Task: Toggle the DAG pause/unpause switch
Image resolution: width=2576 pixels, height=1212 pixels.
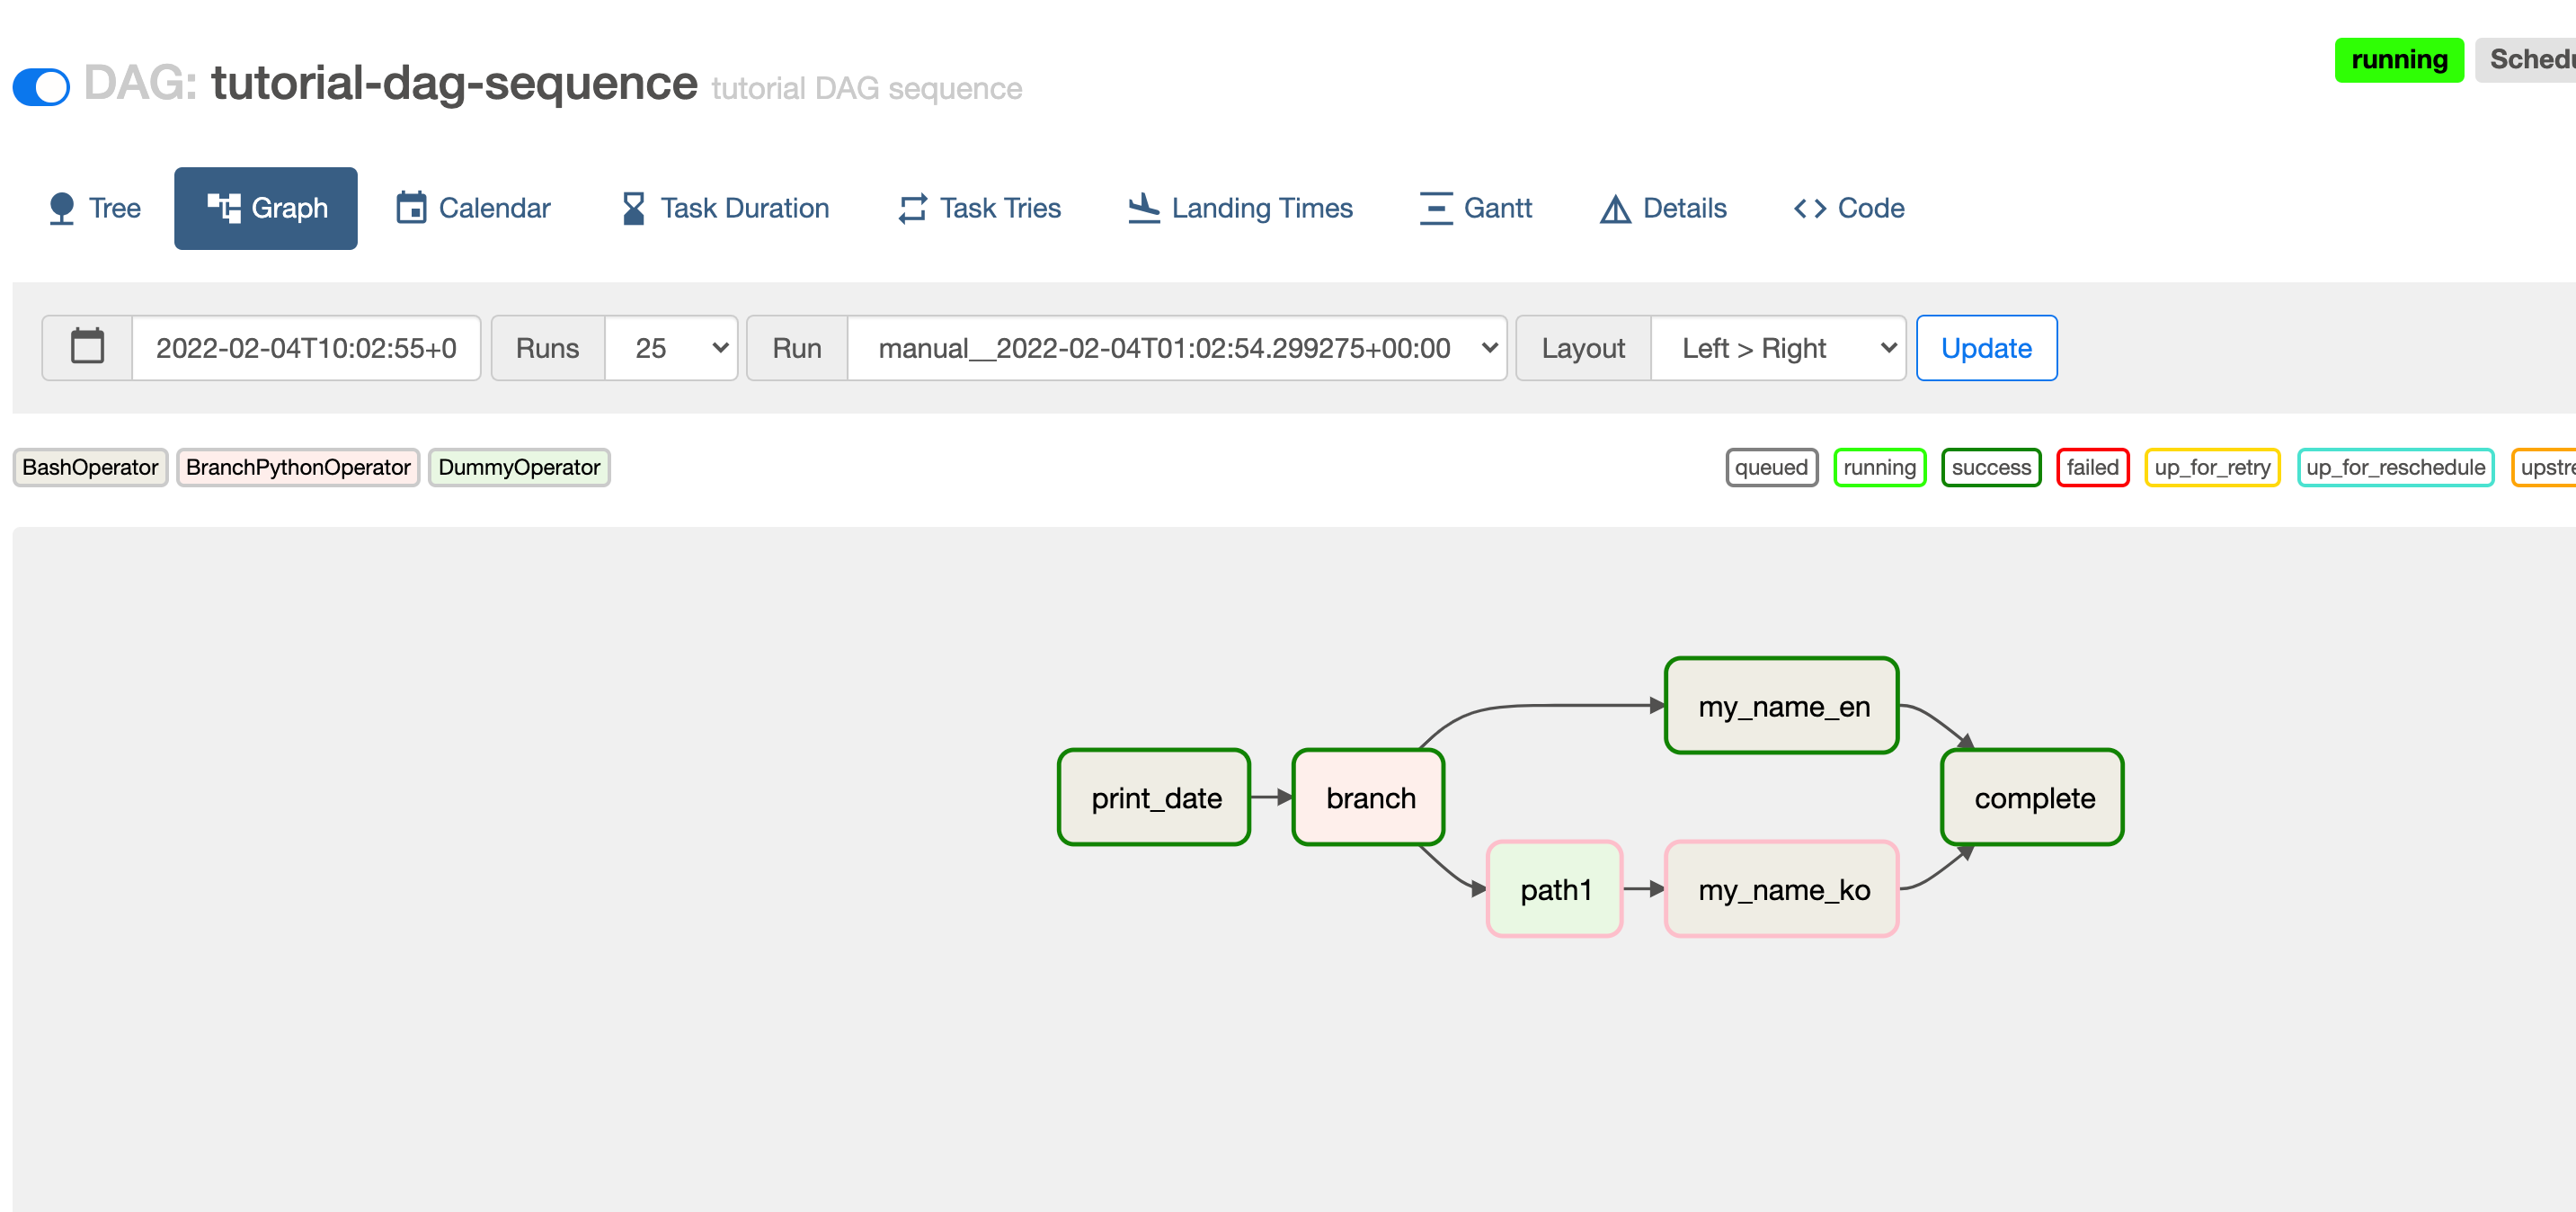Action: coord(41,87)
